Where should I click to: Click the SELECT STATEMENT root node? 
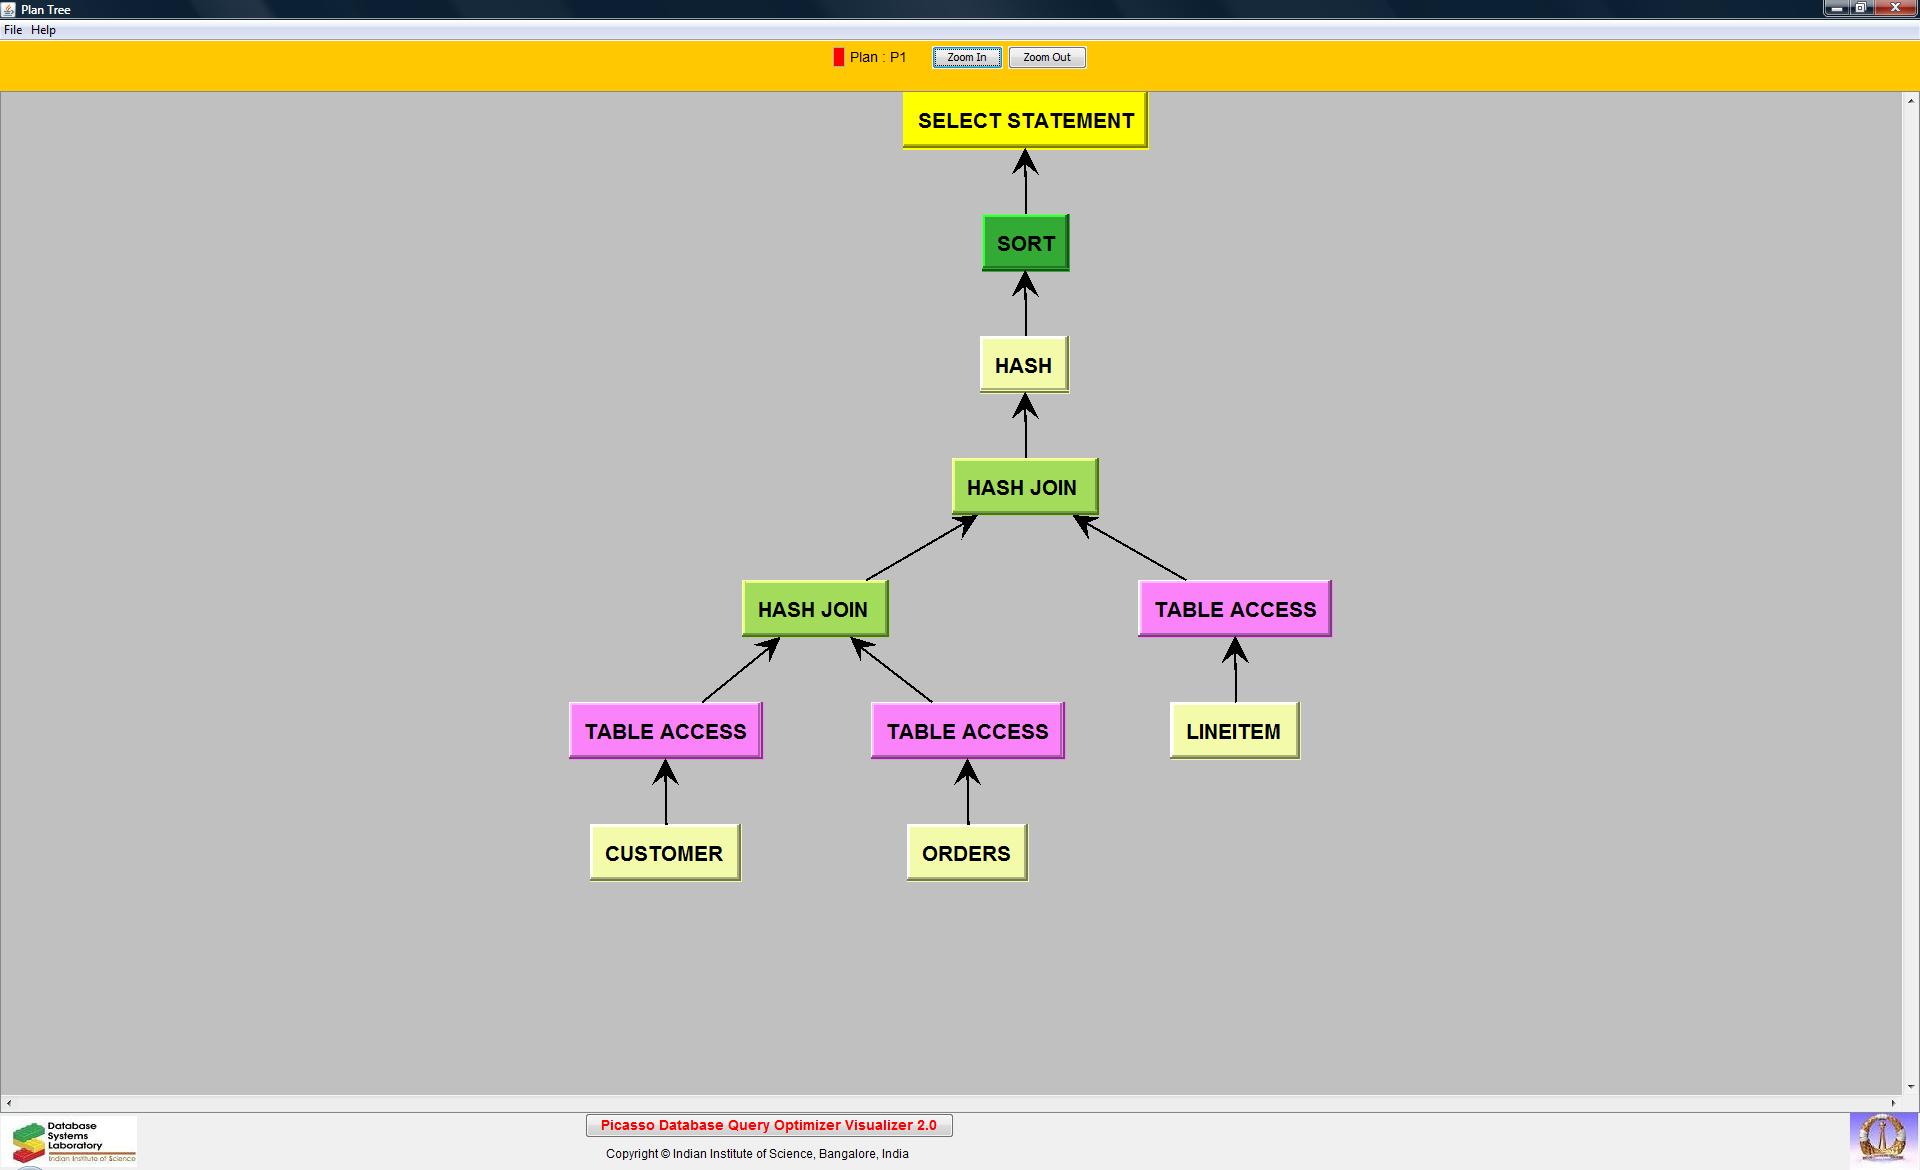(1025, 121)
